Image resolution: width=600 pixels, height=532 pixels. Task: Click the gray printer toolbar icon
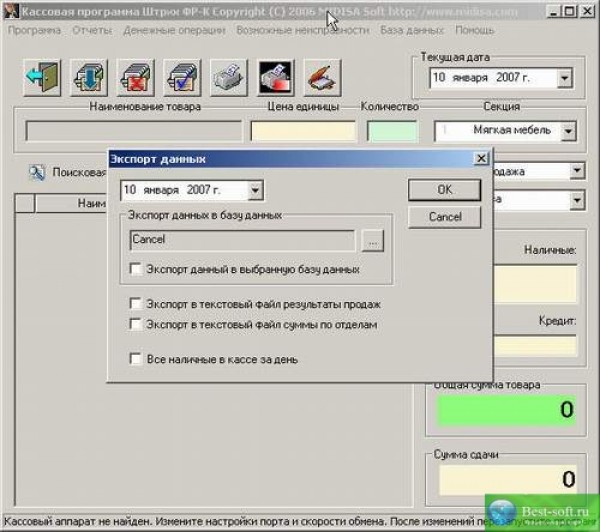227,77
